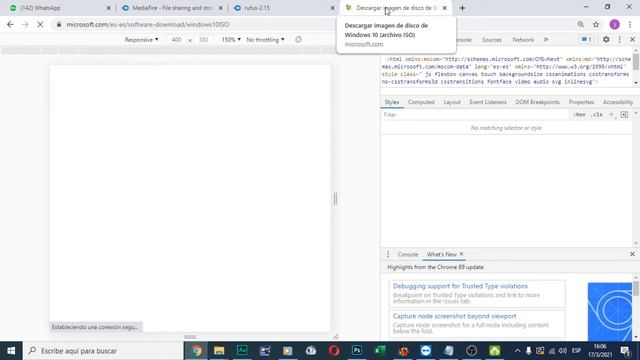Open the drawer three-dot menu

click(388, 254)
